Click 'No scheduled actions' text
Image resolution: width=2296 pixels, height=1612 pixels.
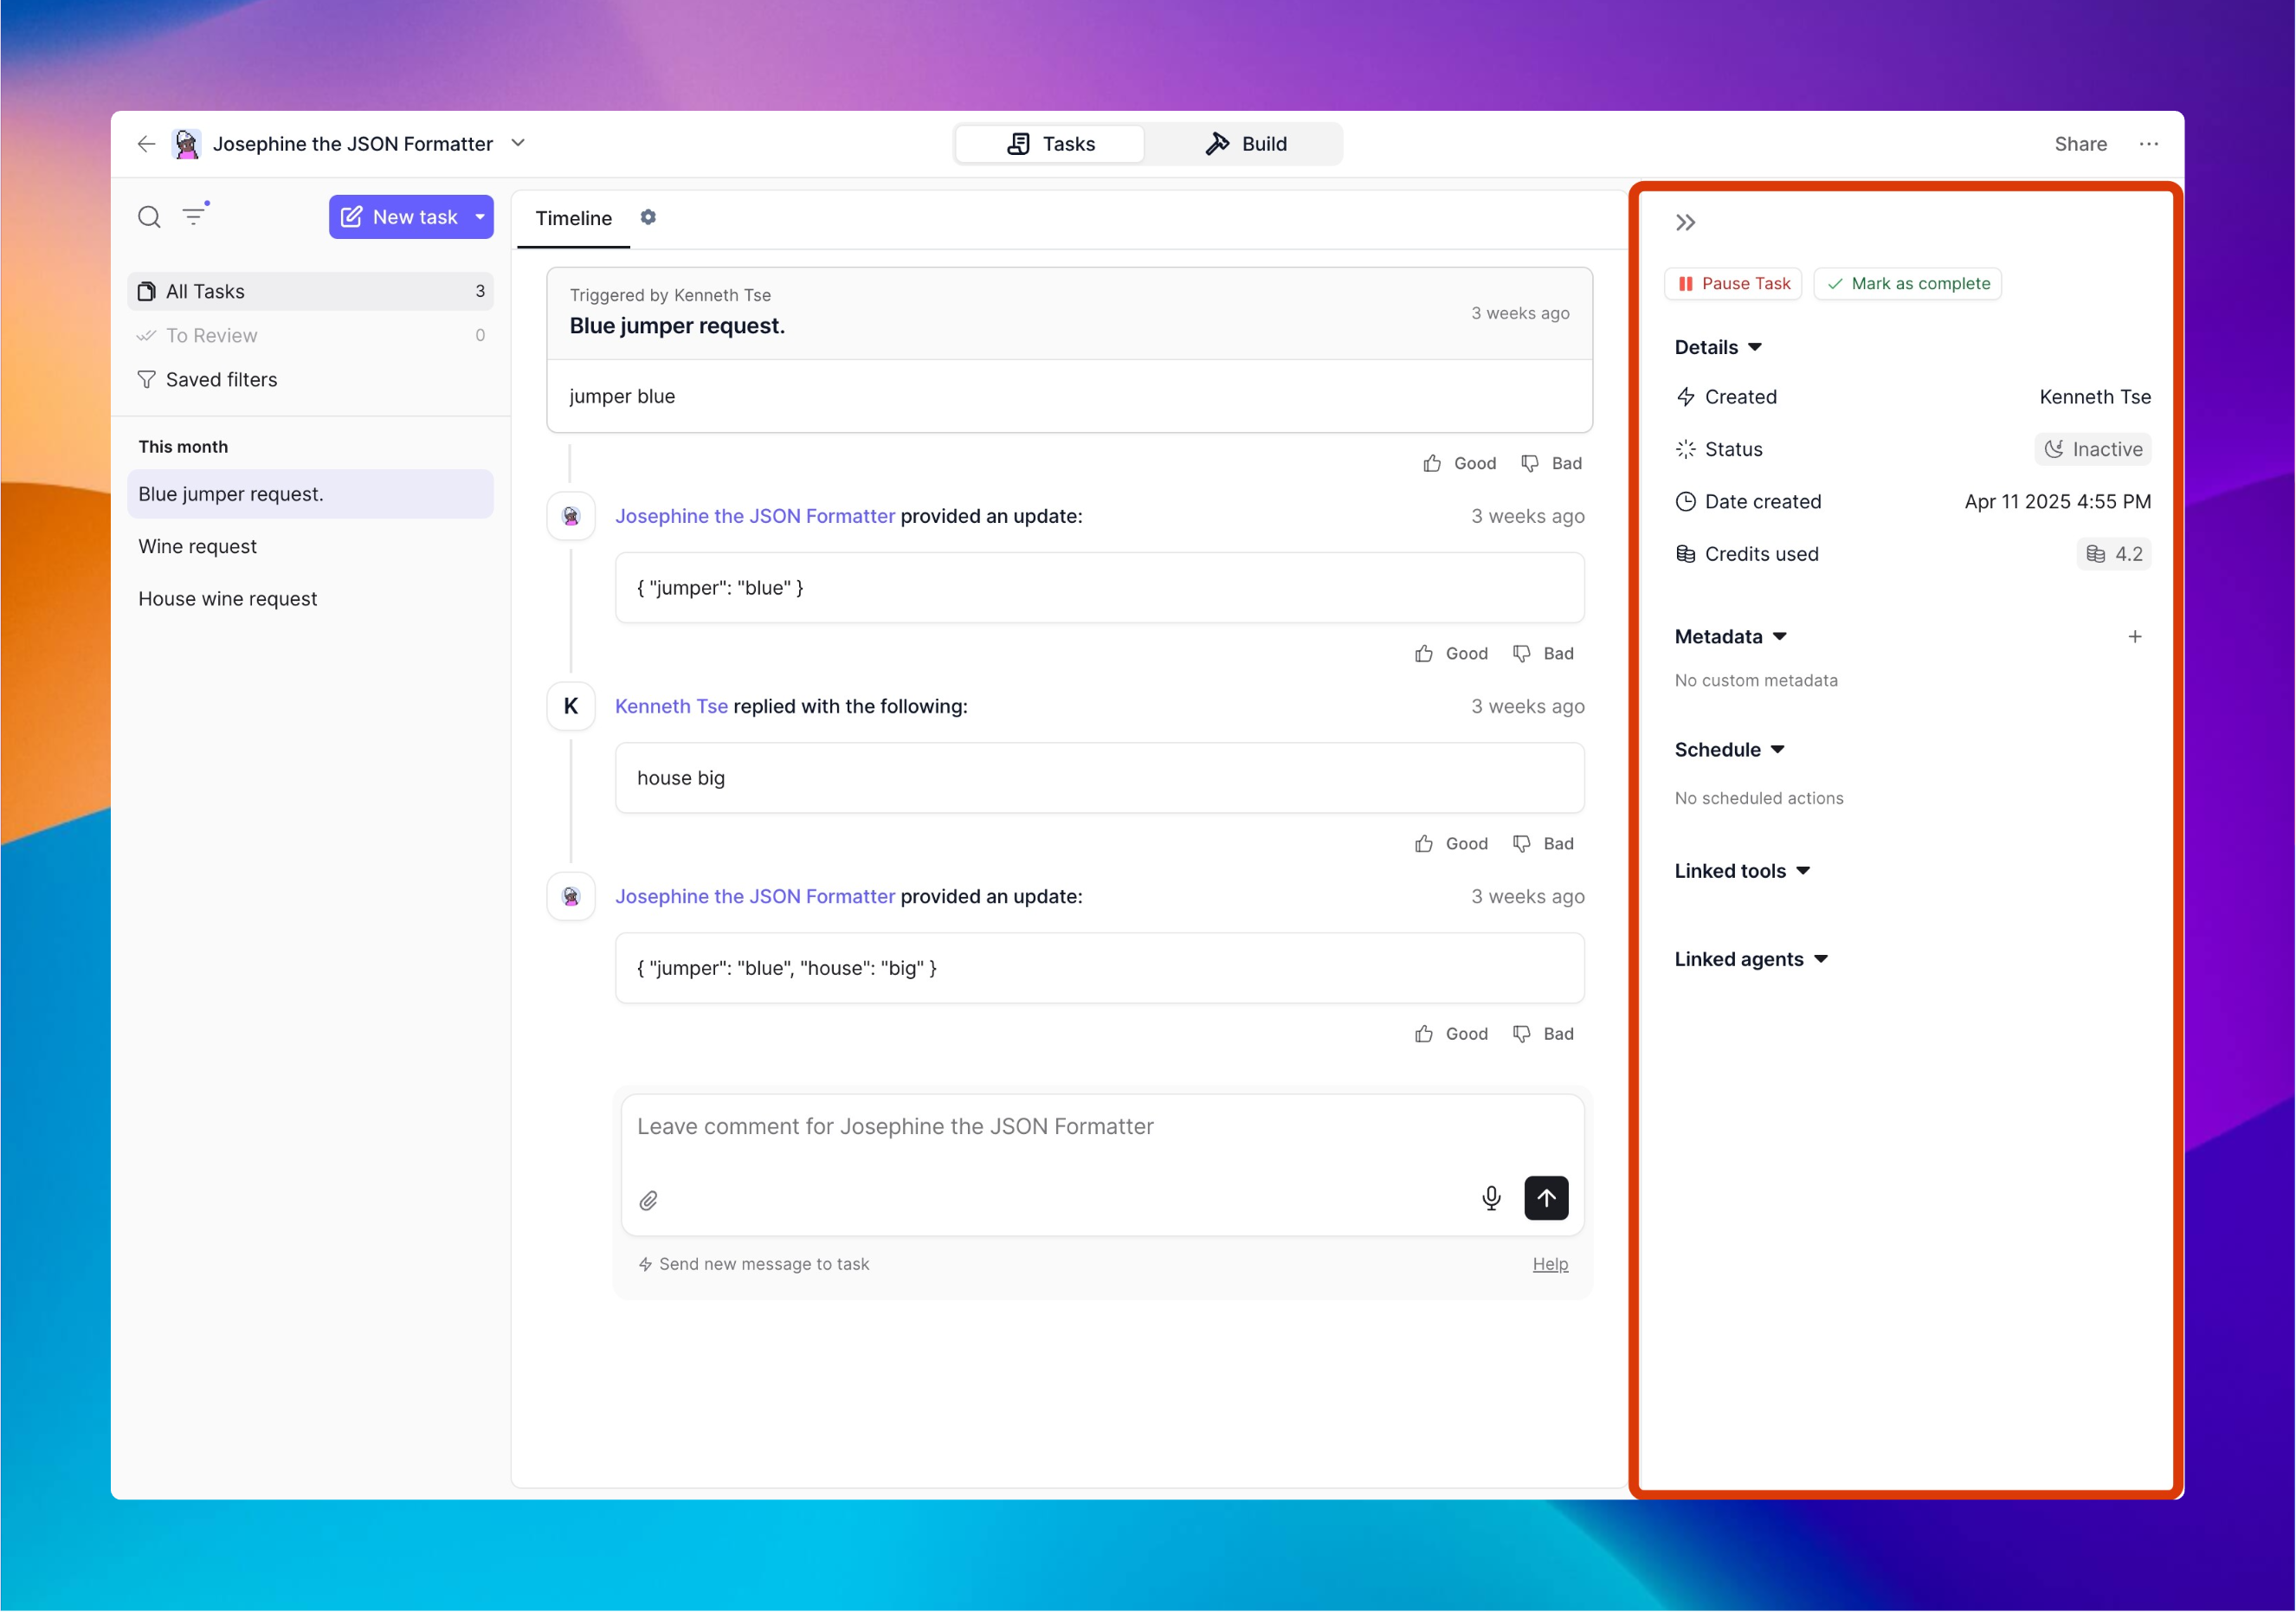tap(1759, 798)
